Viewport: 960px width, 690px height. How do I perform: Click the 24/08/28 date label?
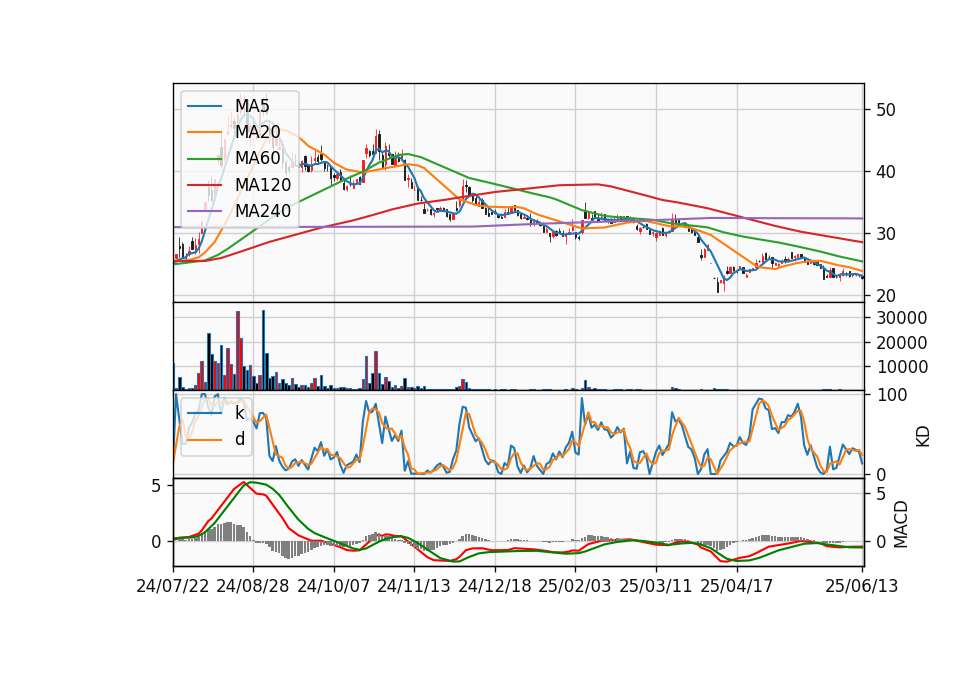pos(253,586)
